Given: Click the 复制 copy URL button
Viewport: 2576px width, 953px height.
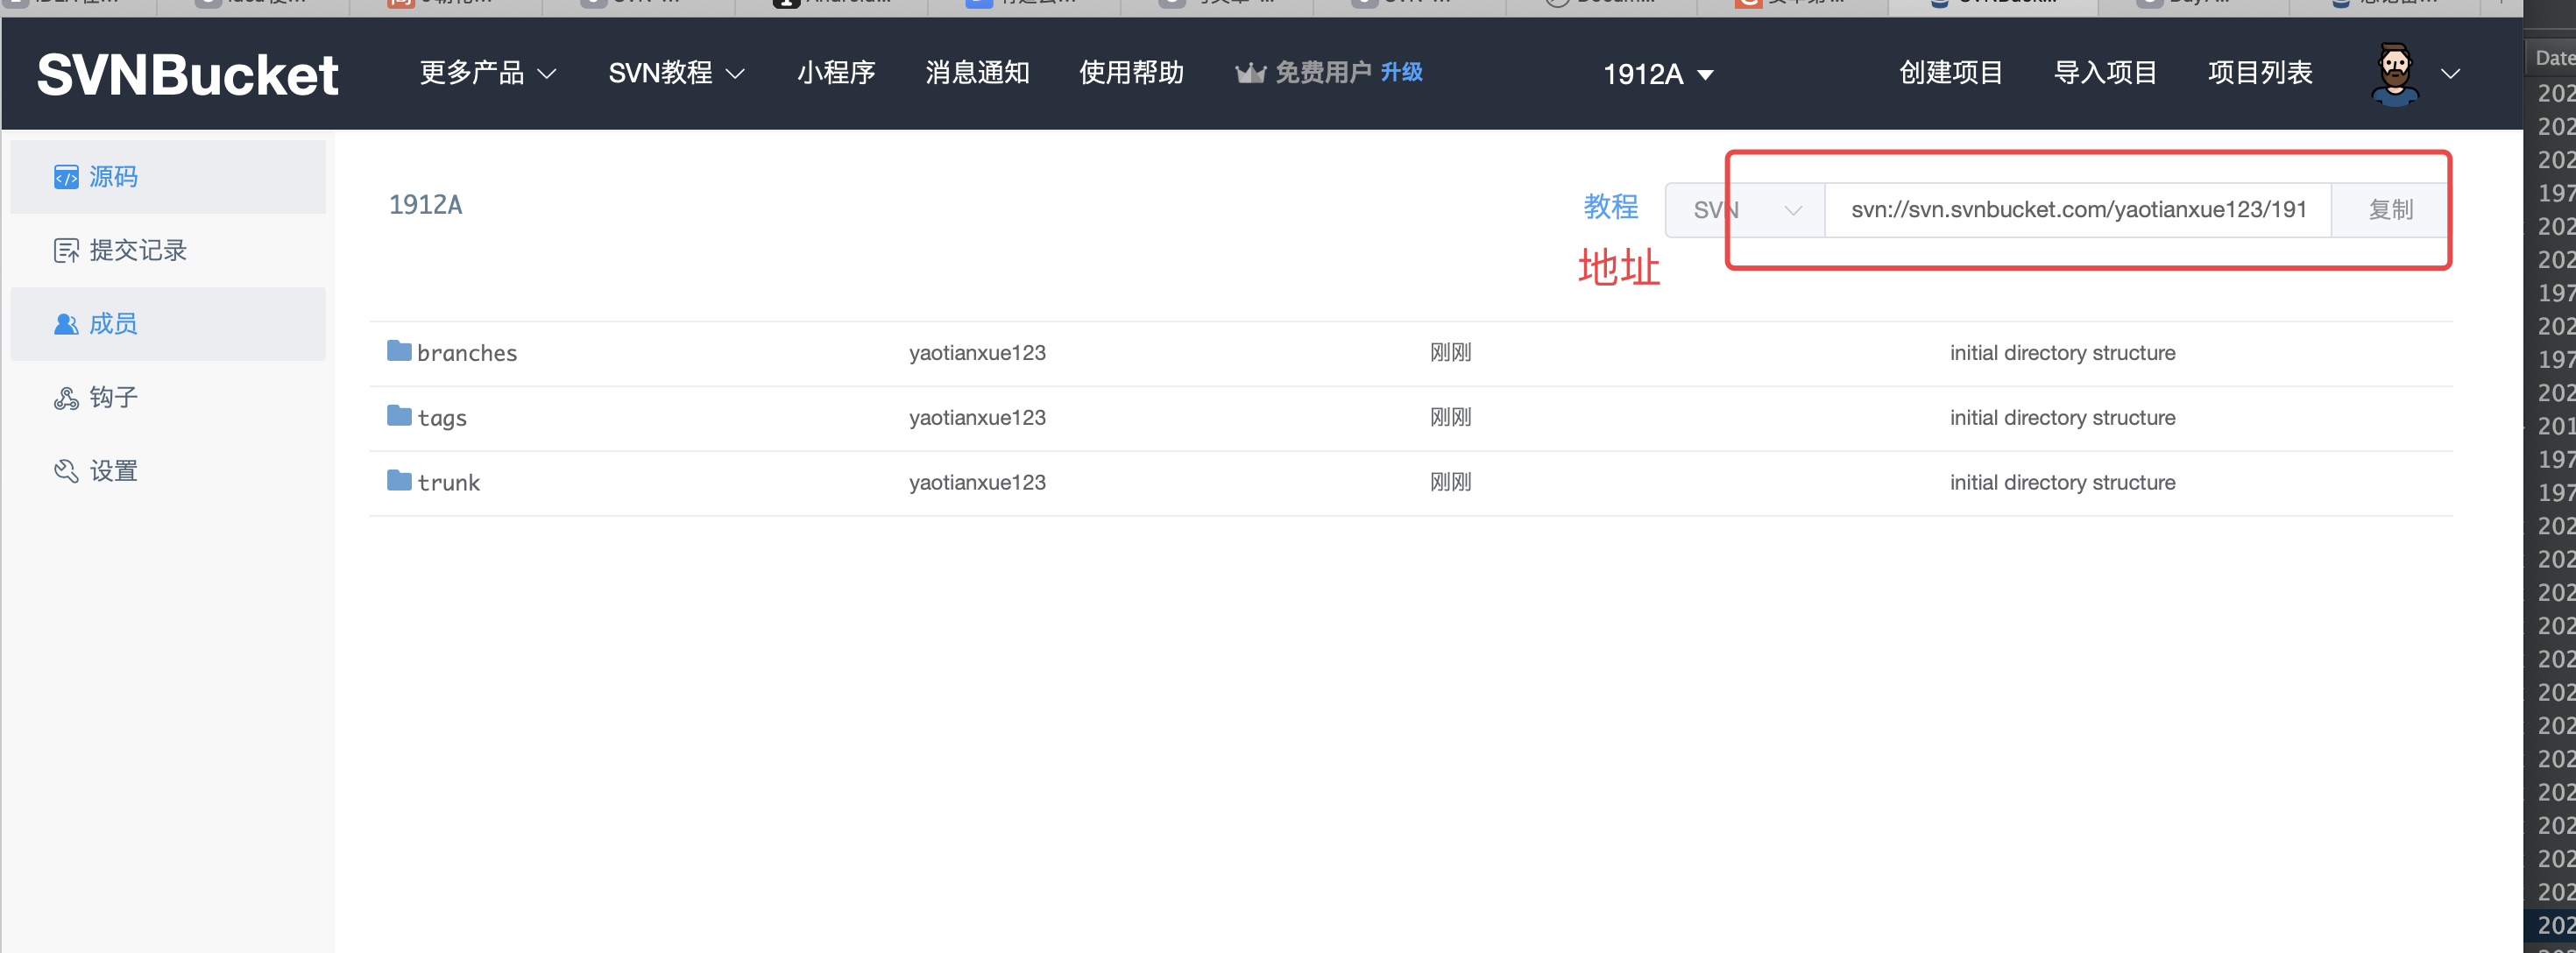Looking at the screenshot, I should click(x=2389, y=210).
